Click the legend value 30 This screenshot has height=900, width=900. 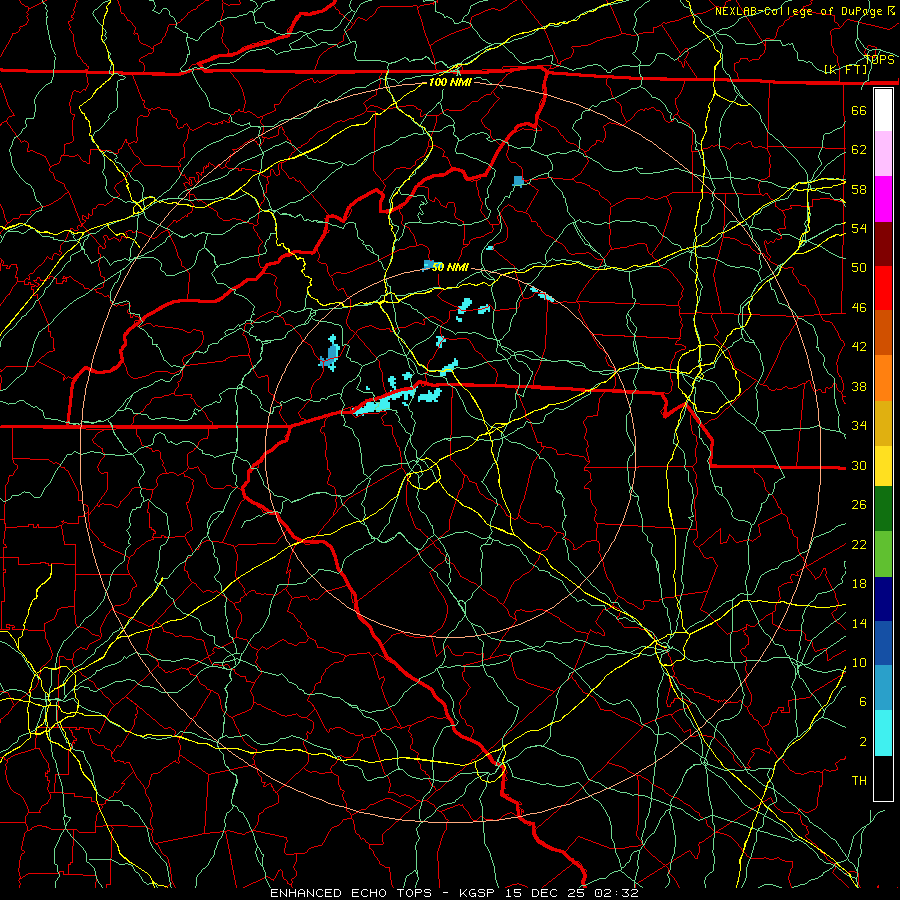click(859, 465)
